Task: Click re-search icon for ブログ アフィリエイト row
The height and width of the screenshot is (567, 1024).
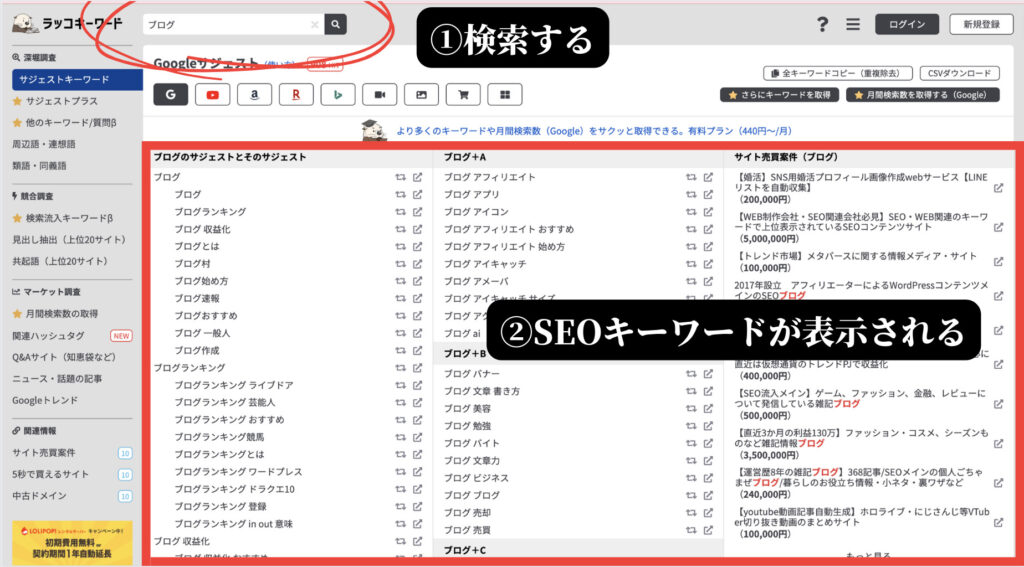Action: click(x=691, y=177)
